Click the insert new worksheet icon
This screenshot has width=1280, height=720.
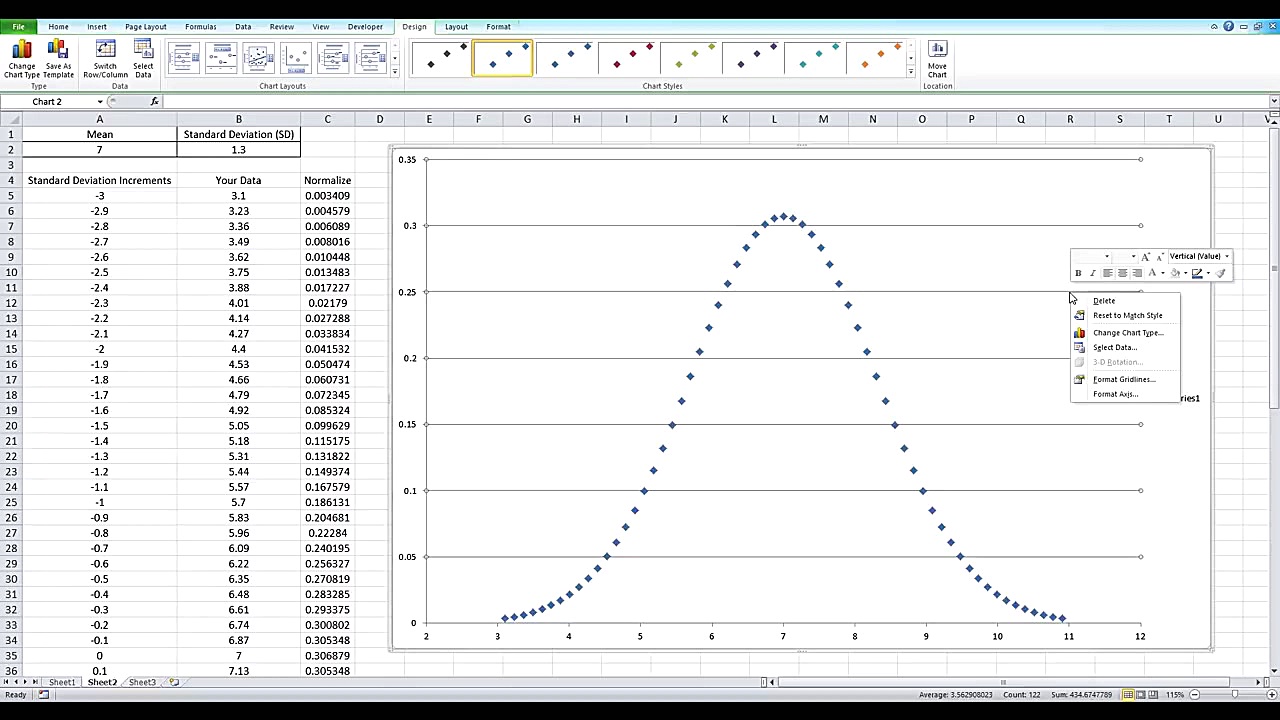click(x=174, y=682)
